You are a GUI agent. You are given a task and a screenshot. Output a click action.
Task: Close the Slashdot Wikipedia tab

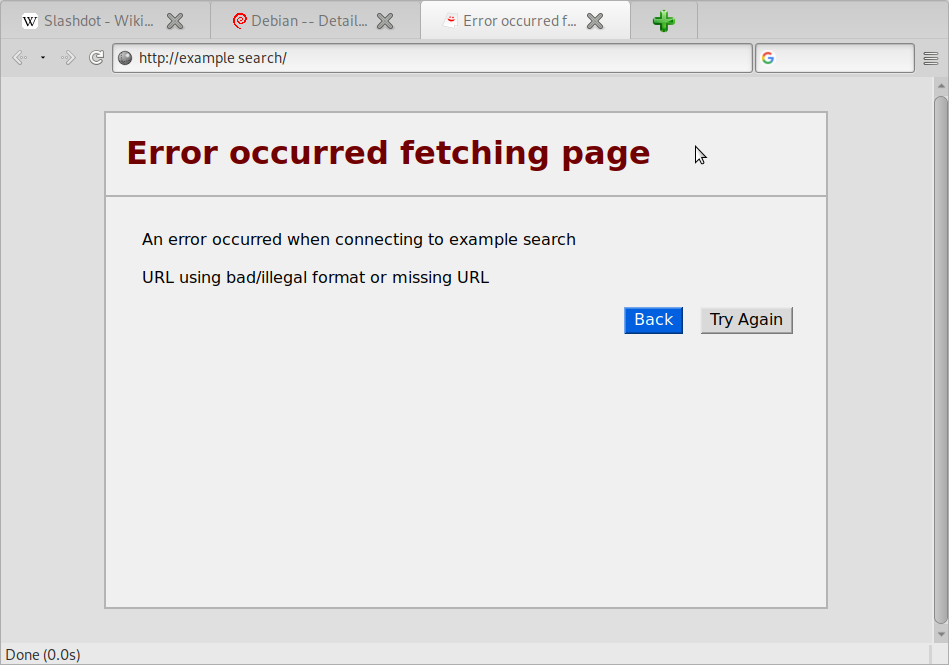point(175,21)
